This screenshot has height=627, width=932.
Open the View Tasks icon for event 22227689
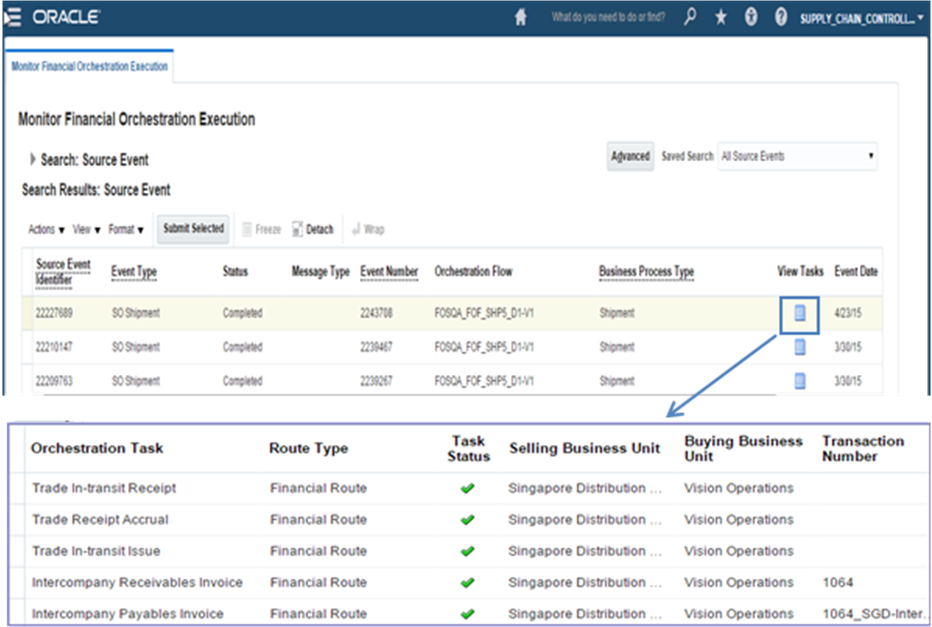click(799, 312)
